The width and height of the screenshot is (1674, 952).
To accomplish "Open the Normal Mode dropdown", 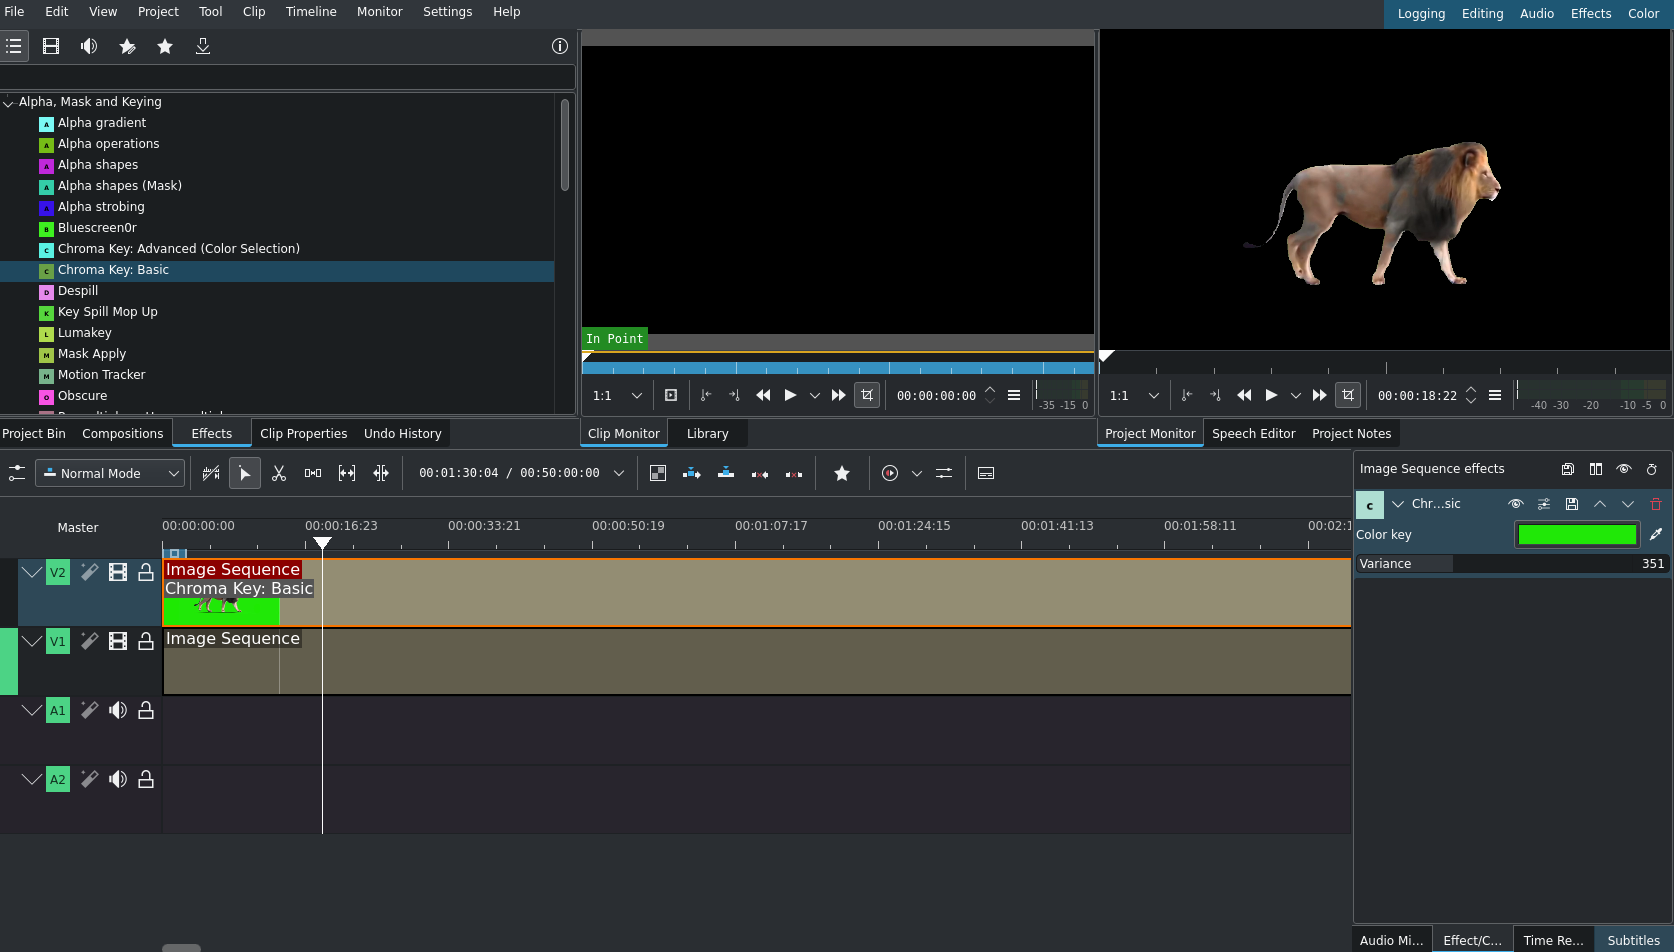I will pyautogui.click(x=110, y=473).
